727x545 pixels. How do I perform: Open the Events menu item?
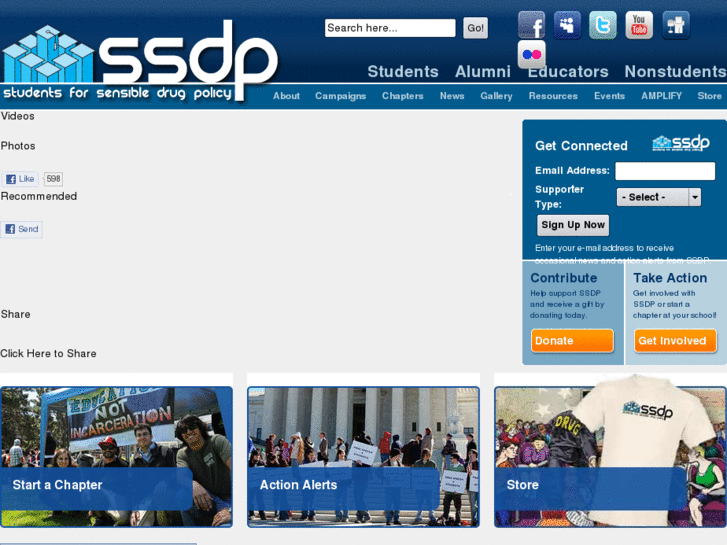(x=609, y=96)
